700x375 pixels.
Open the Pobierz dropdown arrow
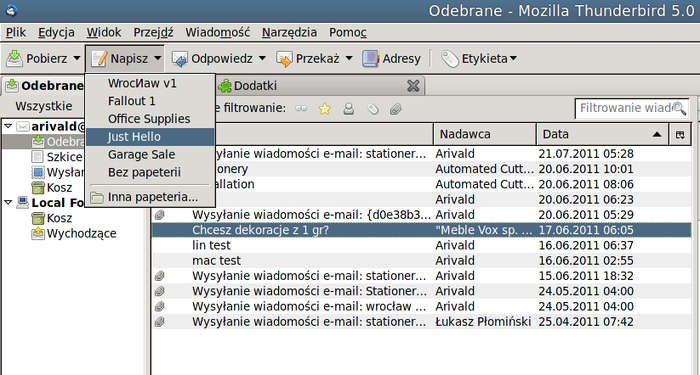click(77, 58)
